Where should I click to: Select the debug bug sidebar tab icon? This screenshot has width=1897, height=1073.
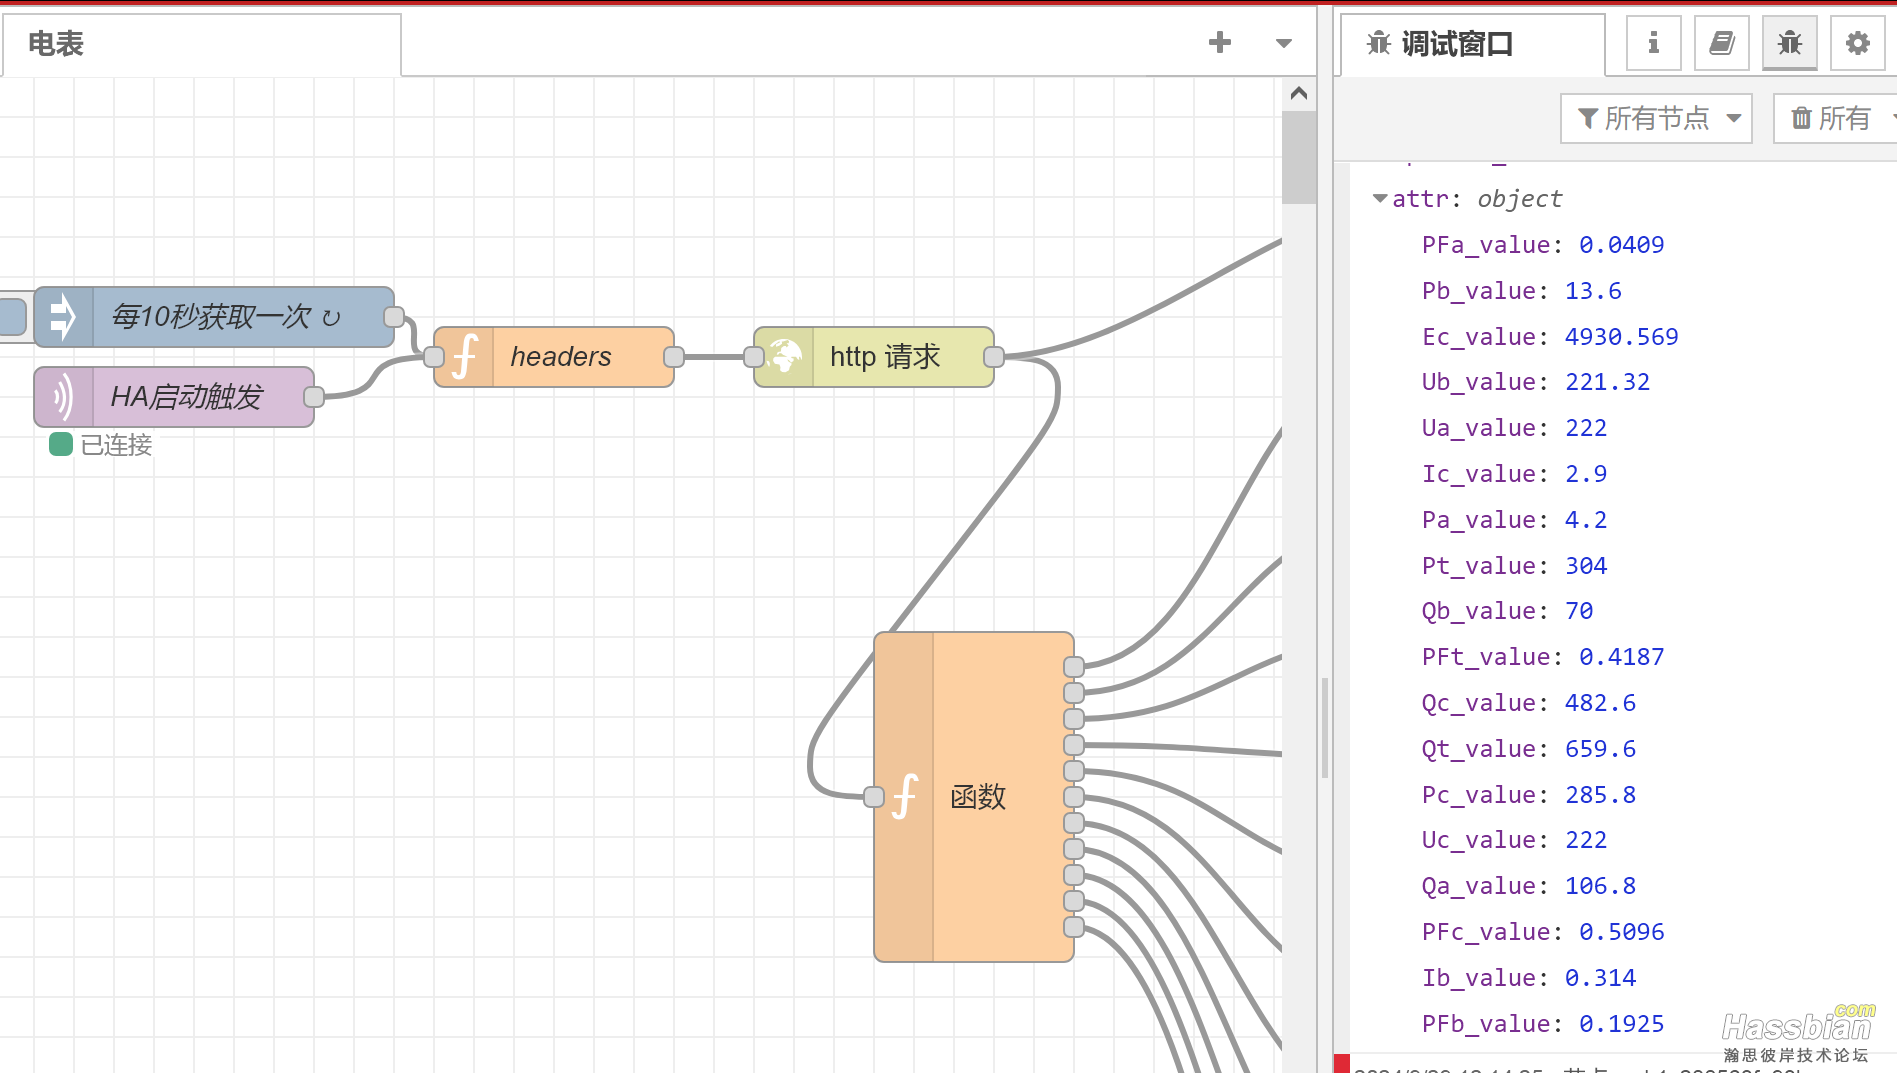(x=1789, y=43)
